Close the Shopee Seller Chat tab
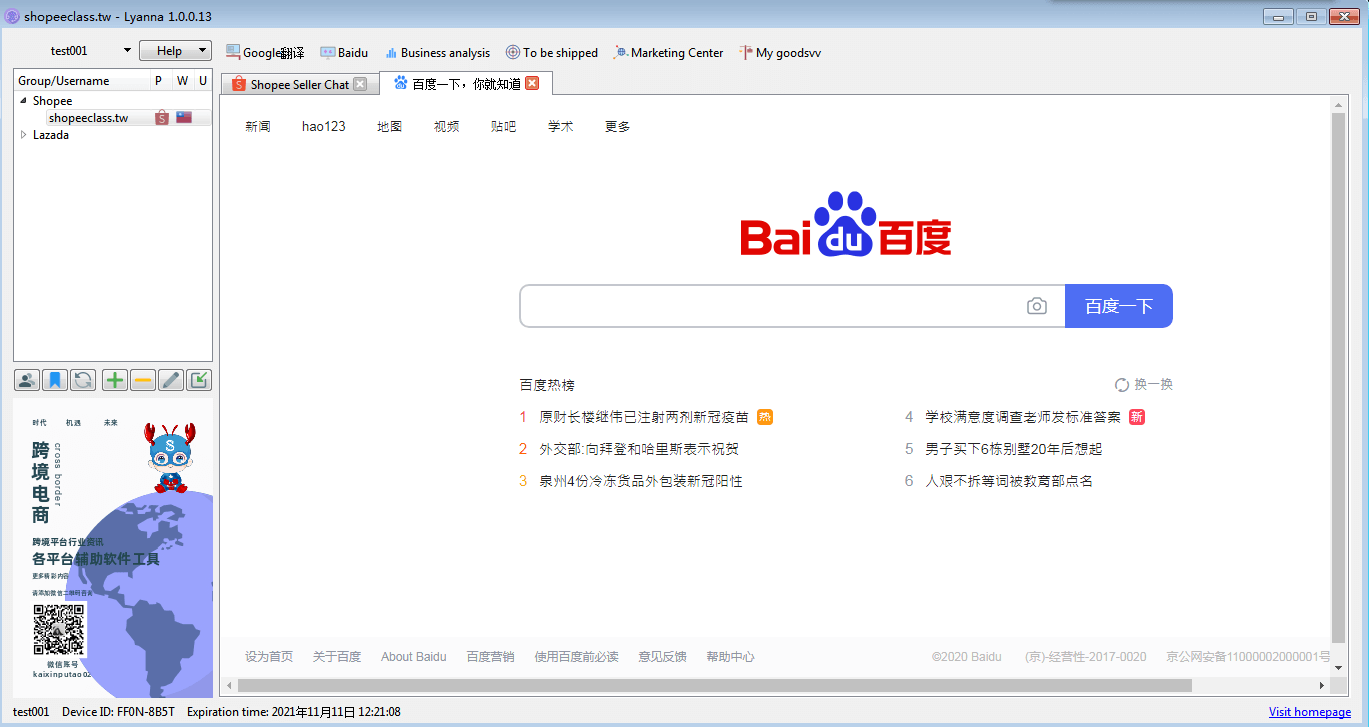The image size is (1369, 727). [x=360, y=84]
